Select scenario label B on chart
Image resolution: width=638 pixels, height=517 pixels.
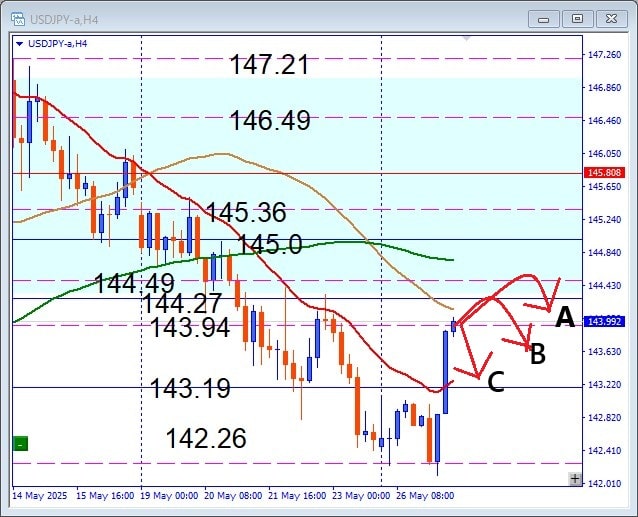538,353
